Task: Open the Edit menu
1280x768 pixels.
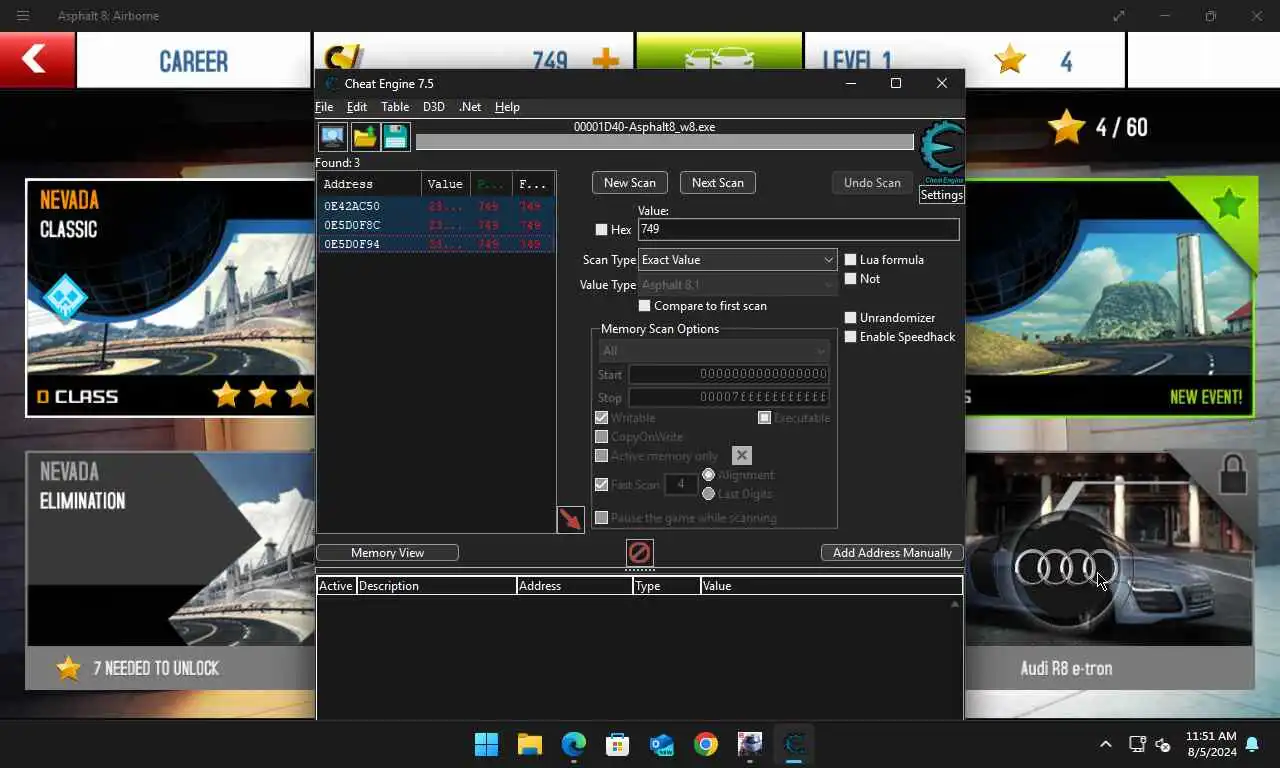Action: click(x=357, y=107)
